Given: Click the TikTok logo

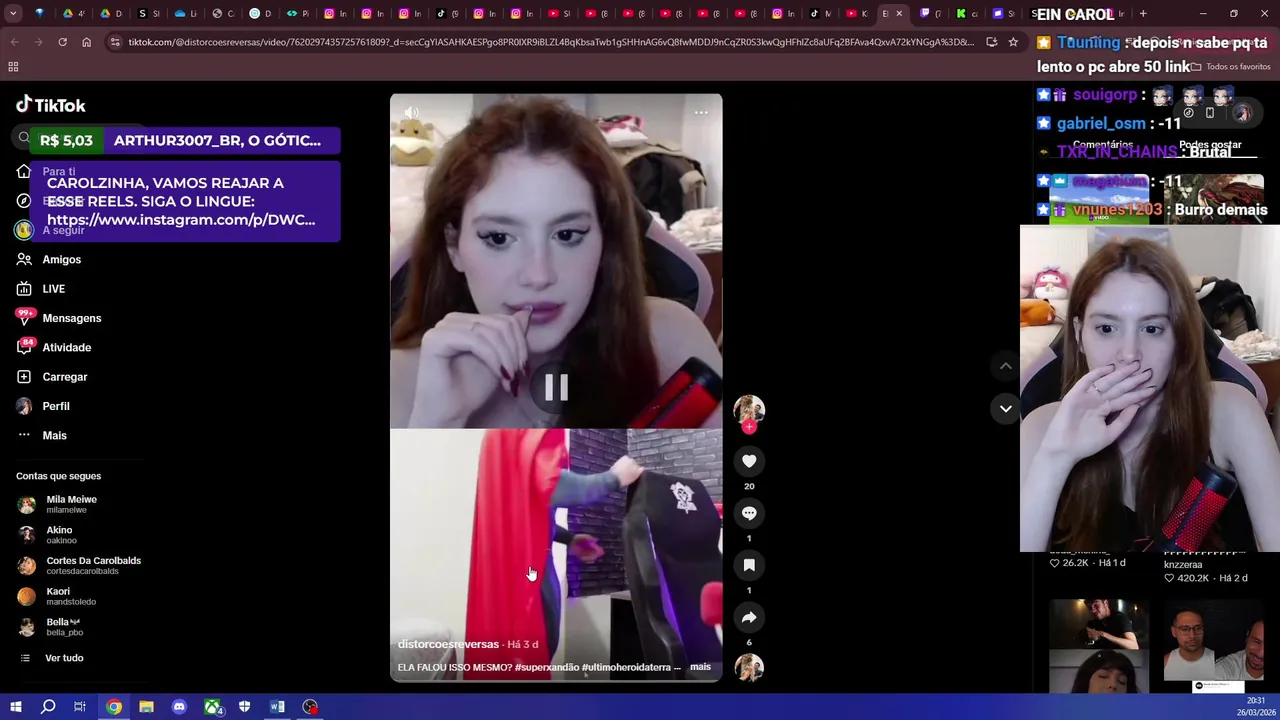Looking at the screenshot, I should (51, 105).
